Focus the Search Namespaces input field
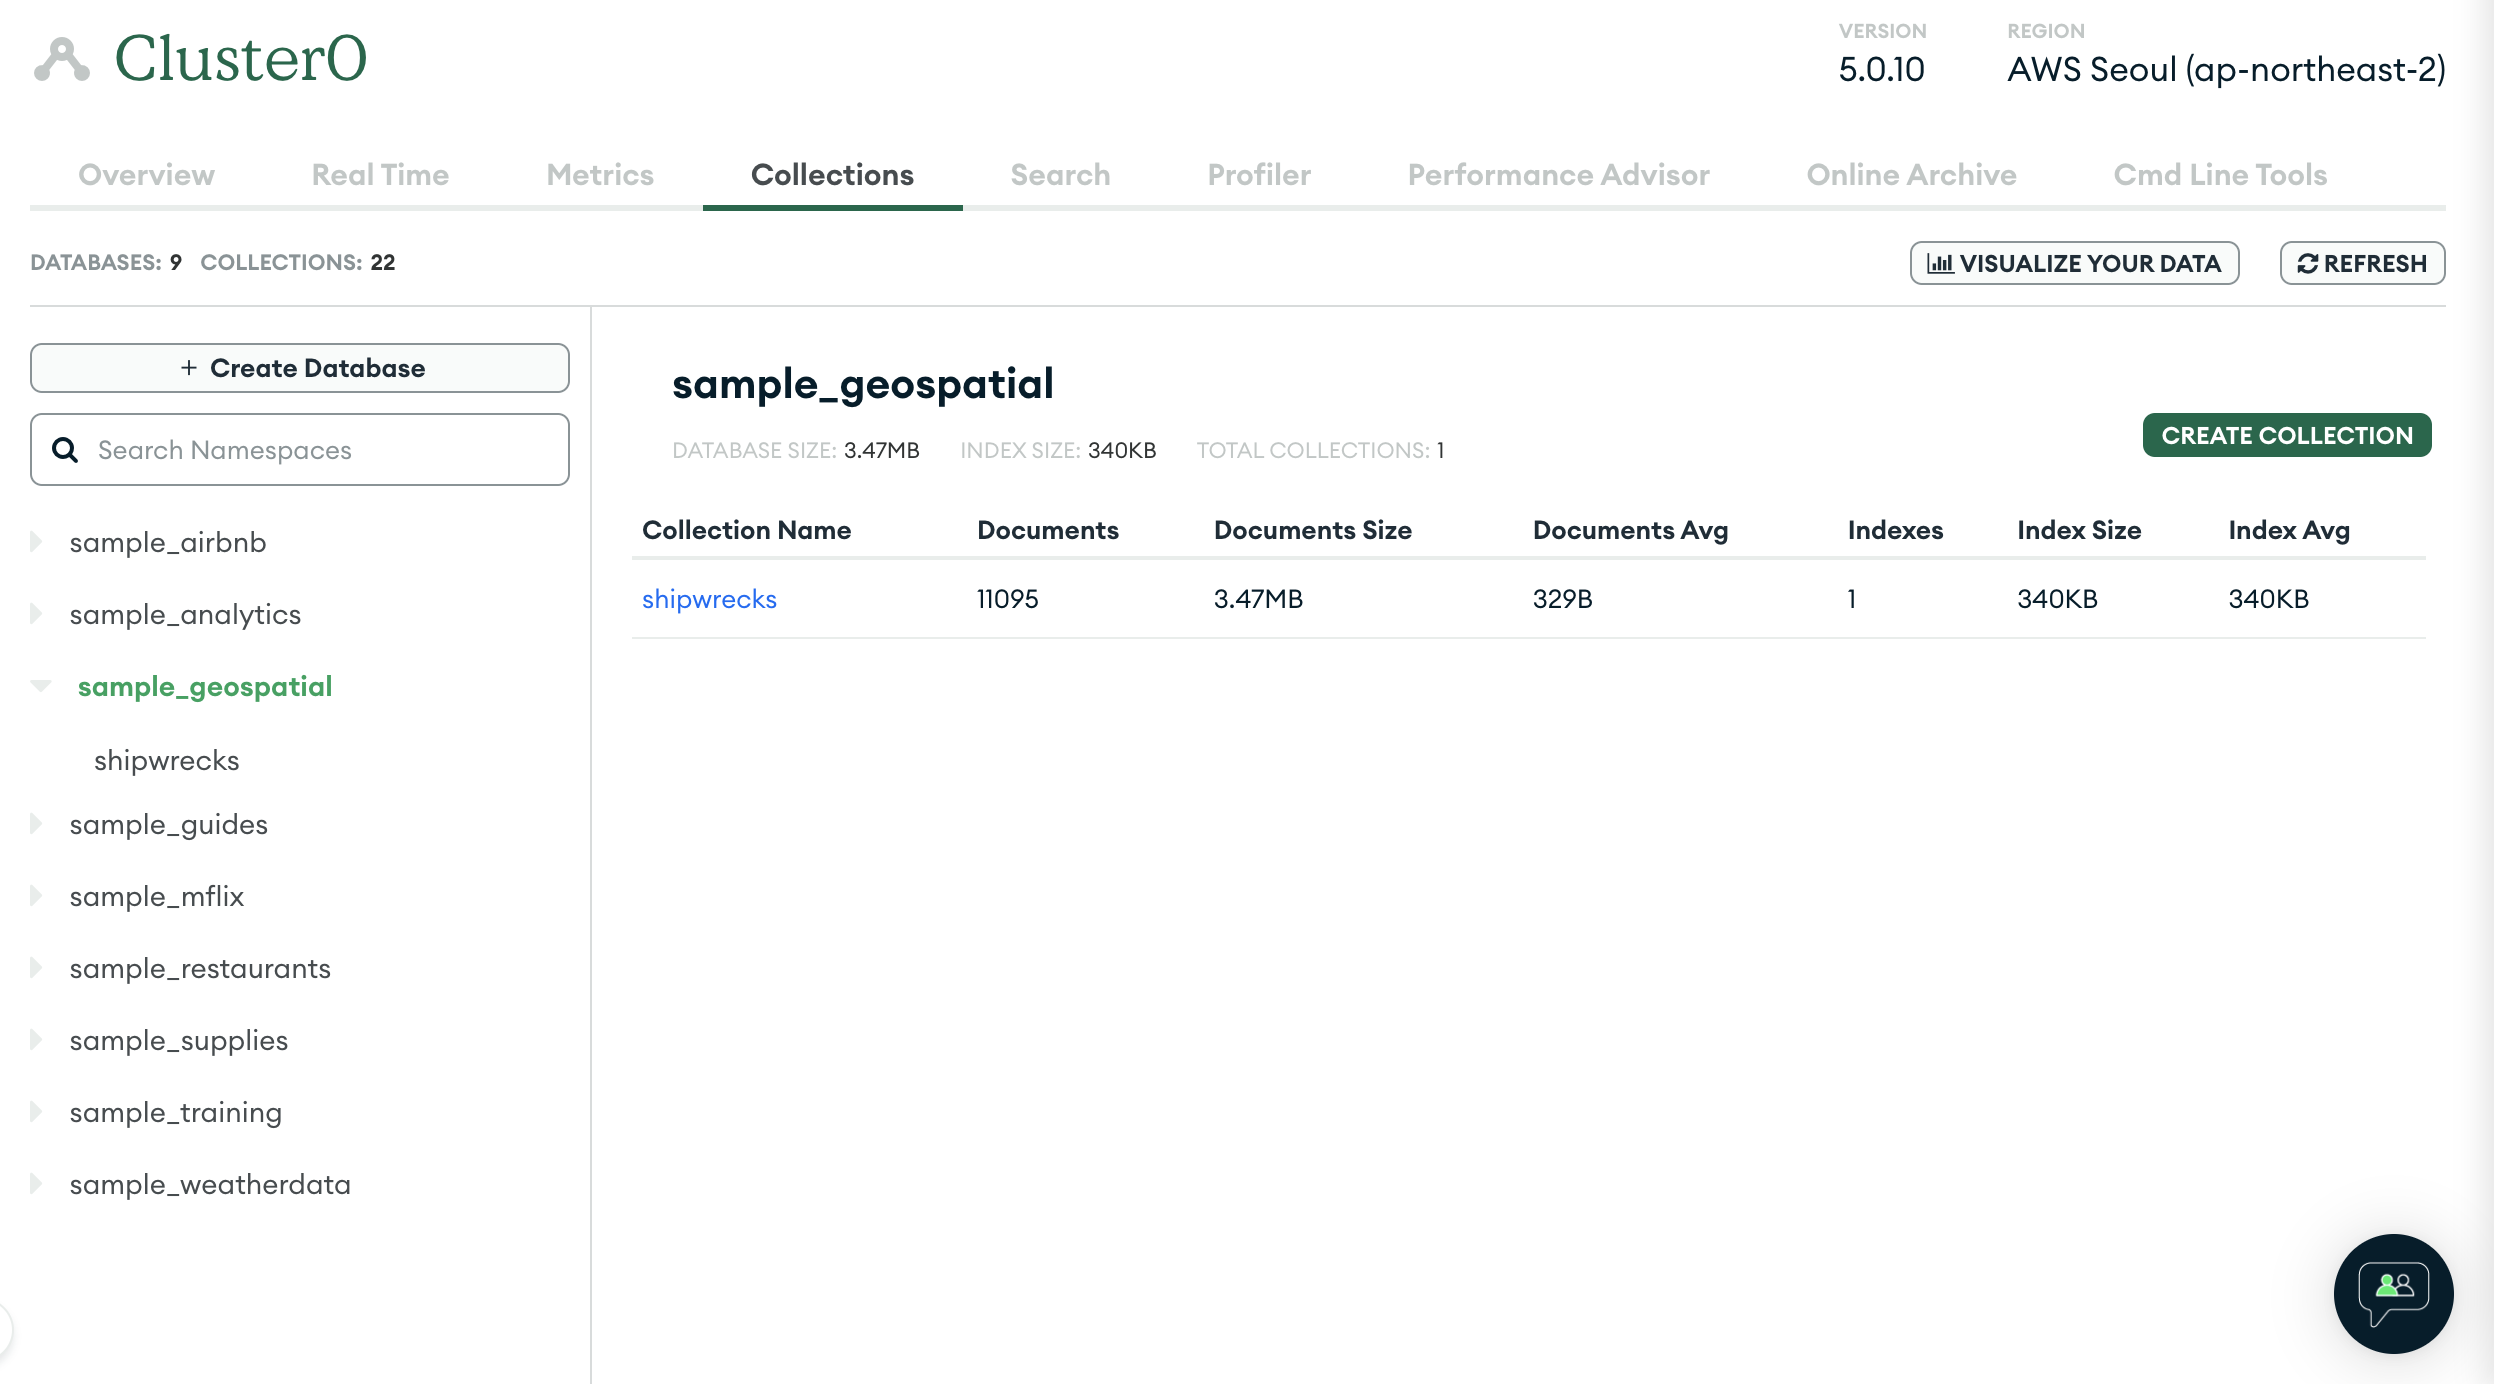Image resolution: width=2494 pixels, height=1384 pixels. click(300, 450)
